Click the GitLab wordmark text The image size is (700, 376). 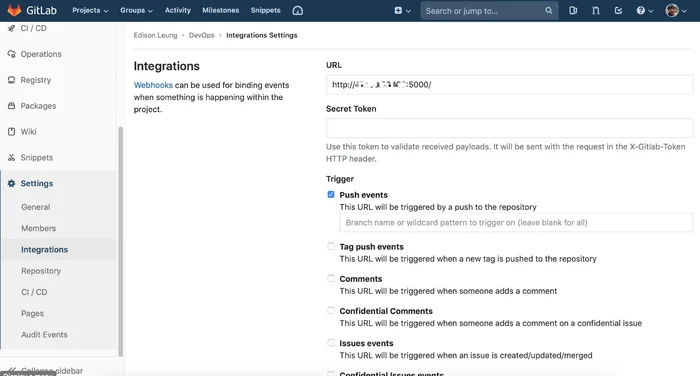[42, 10]
